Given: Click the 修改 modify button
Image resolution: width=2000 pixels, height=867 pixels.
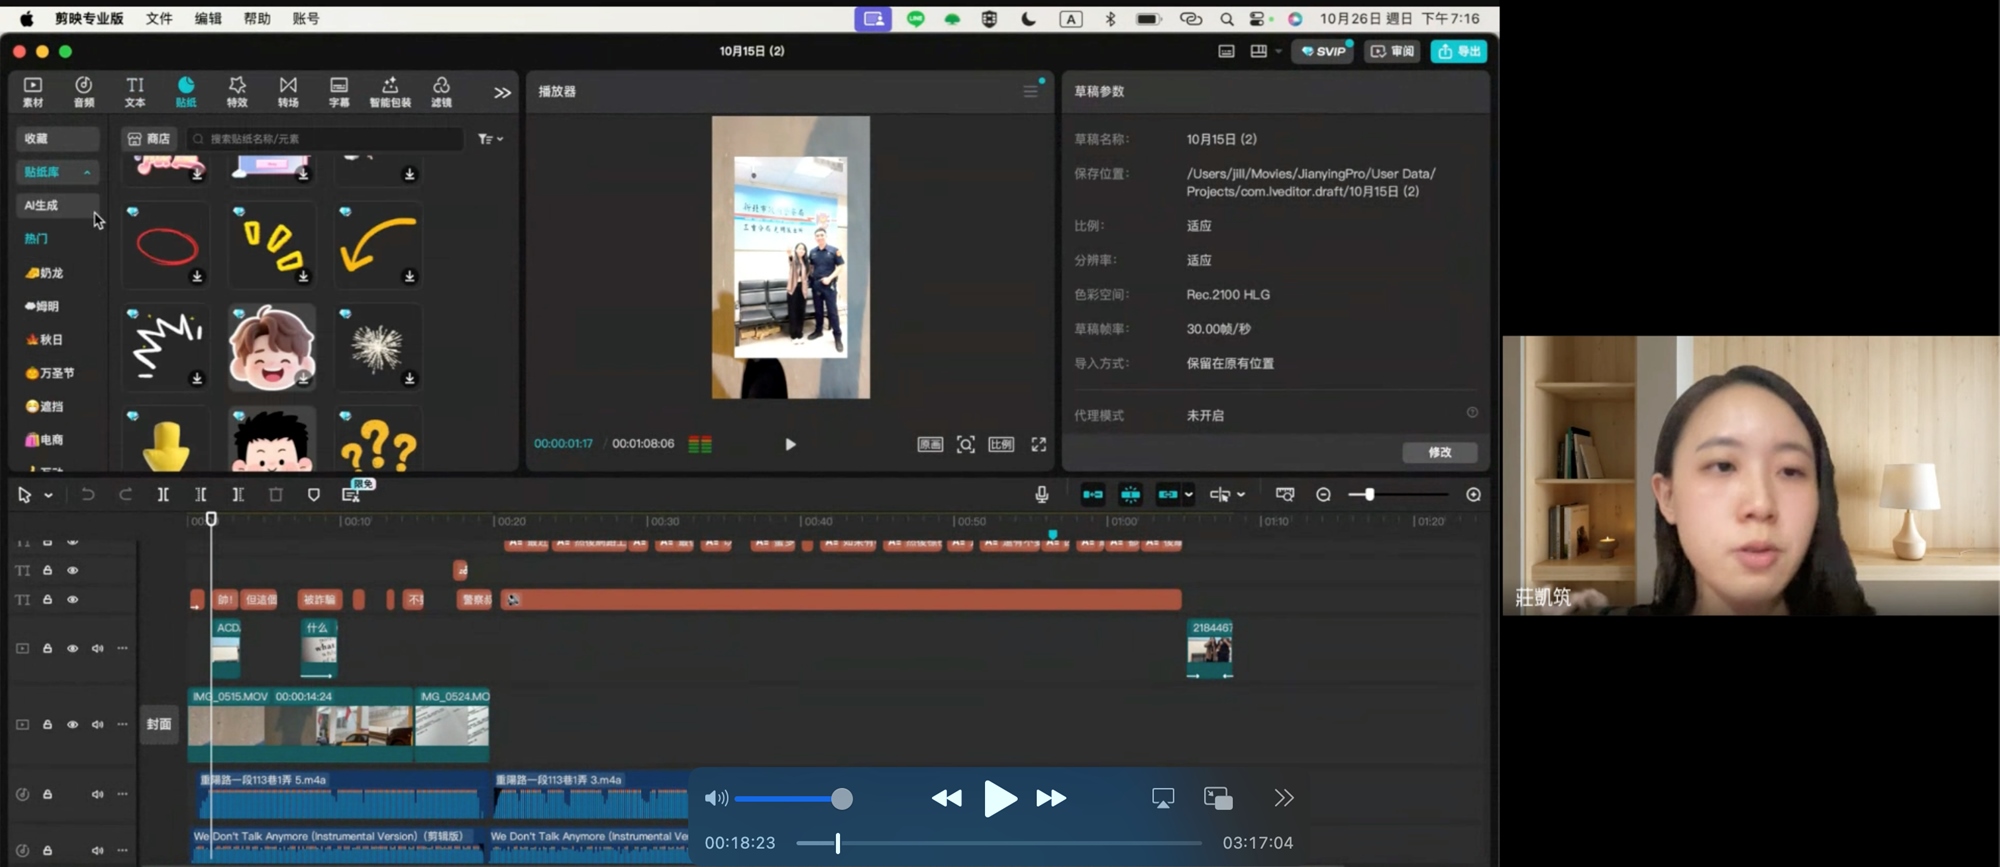Looking at the screenshot, I should (1439, 452).
